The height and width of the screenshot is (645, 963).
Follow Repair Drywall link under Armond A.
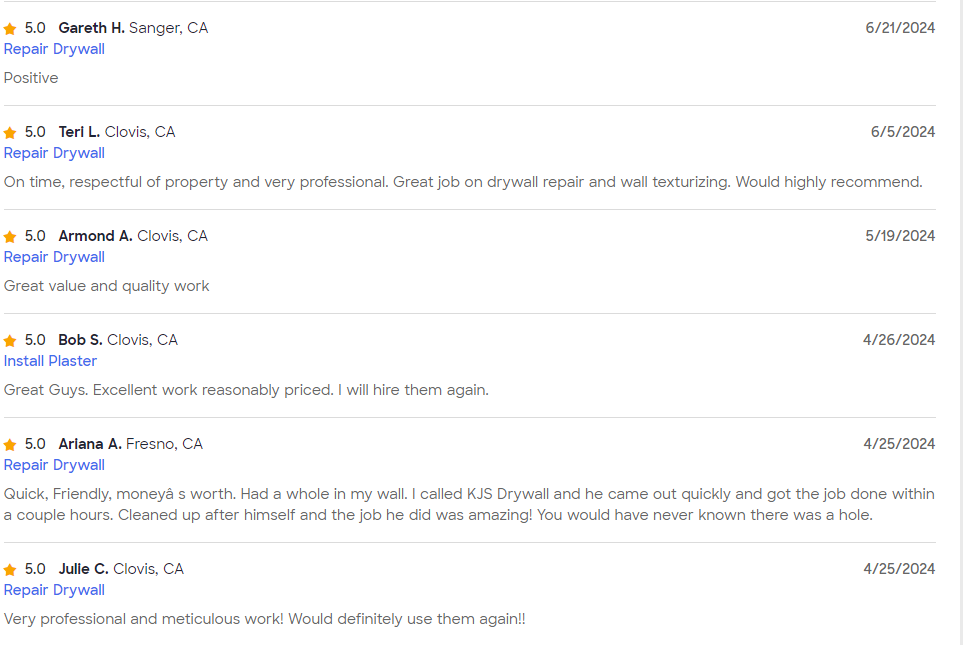(x=54, y=257)
